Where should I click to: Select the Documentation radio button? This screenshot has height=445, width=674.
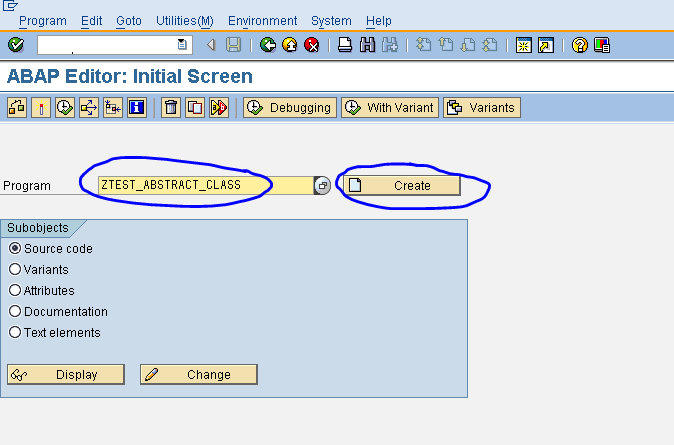15,311
